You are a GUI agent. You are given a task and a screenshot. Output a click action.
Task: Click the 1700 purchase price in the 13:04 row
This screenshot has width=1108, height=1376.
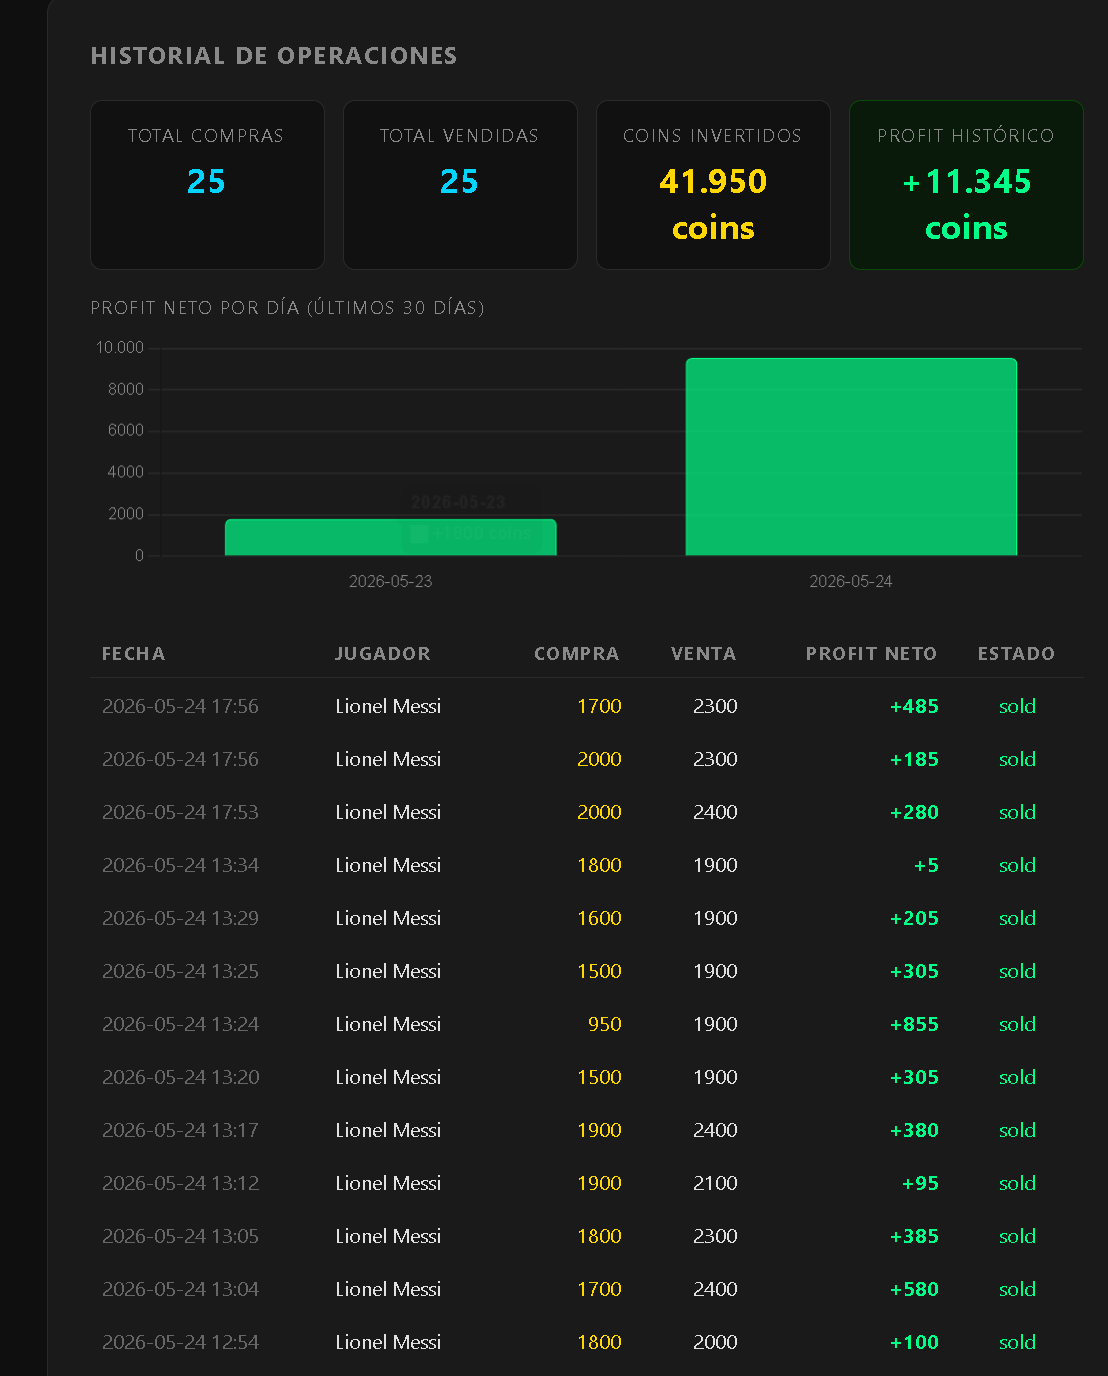tap(599, 1289)
